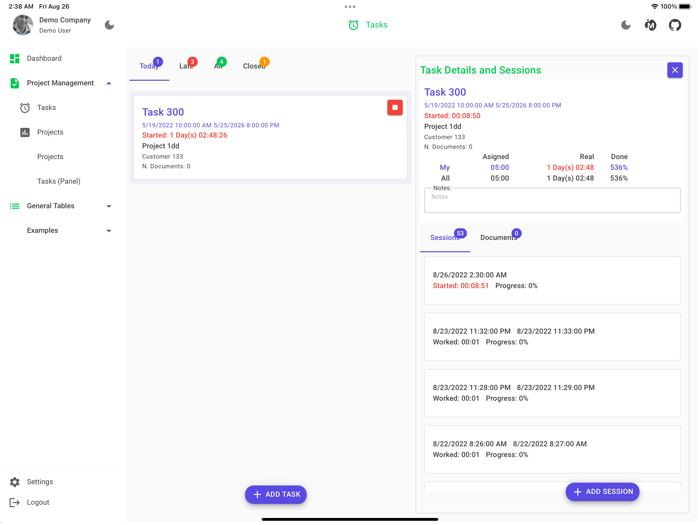Switch to the All tasks tab
700x525 pixels.
pyautogui.click(x=219, y=66)
